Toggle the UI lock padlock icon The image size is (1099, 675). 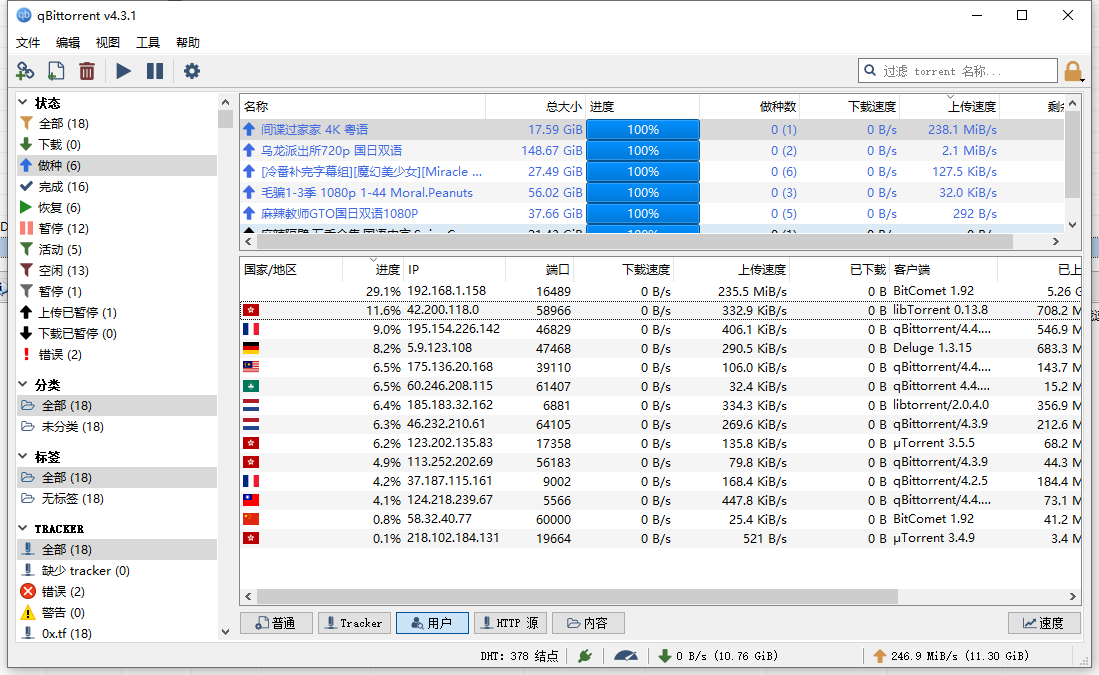tap(1073, 71)
